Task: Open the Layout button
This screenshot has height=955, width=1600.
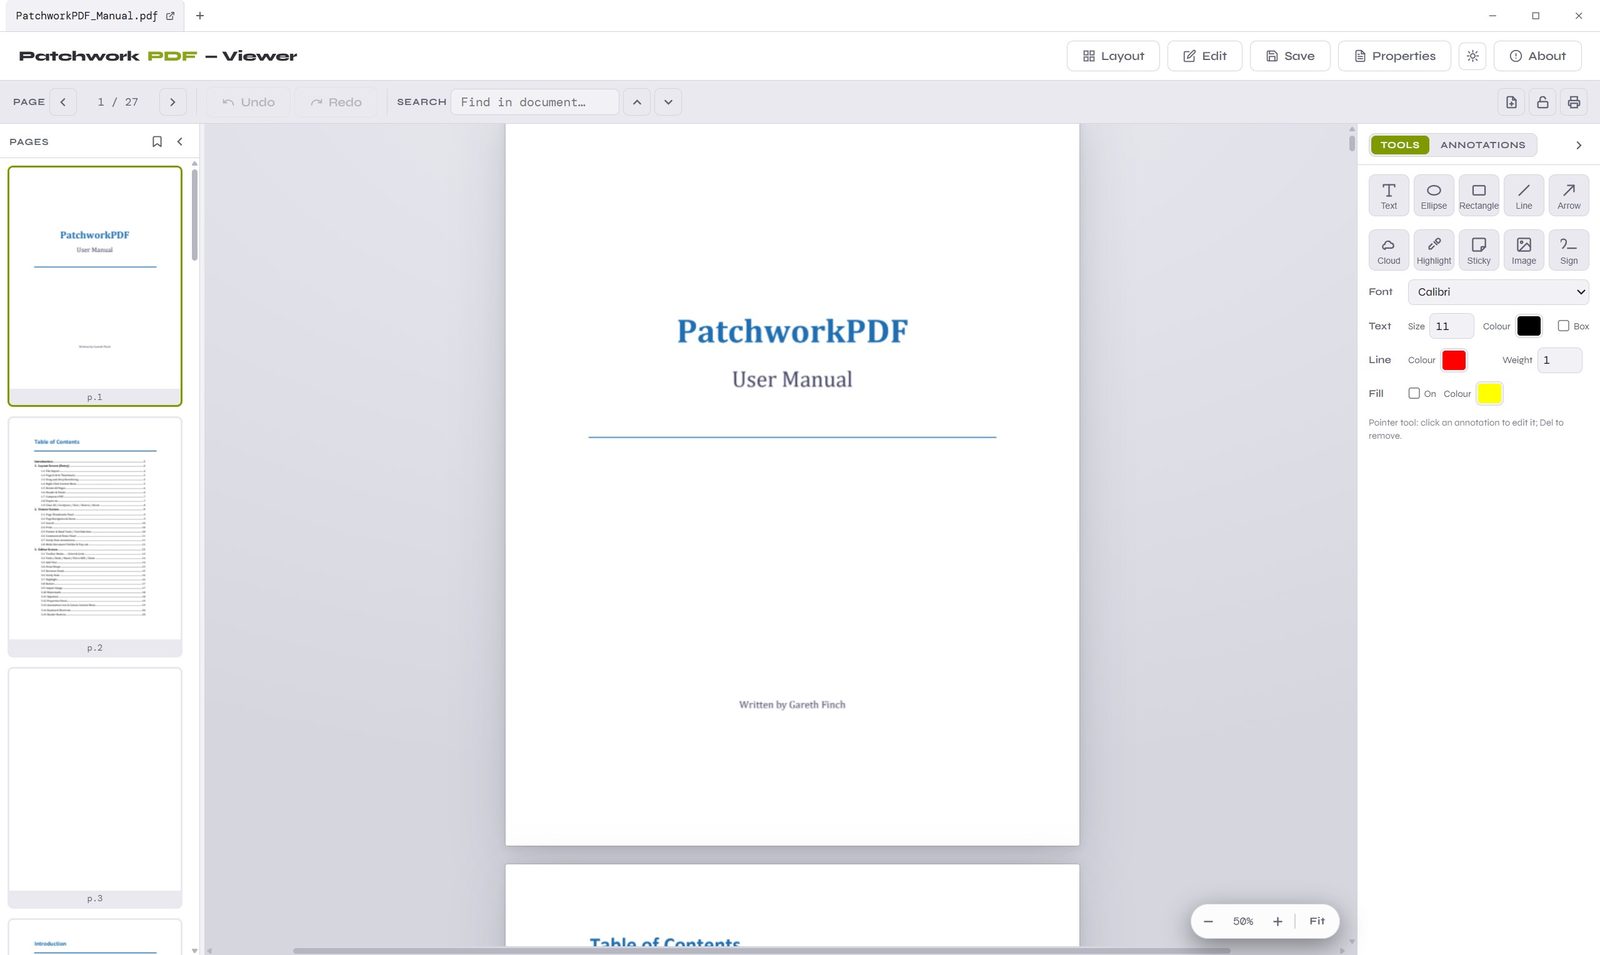Action: (x=1113, y=56)
